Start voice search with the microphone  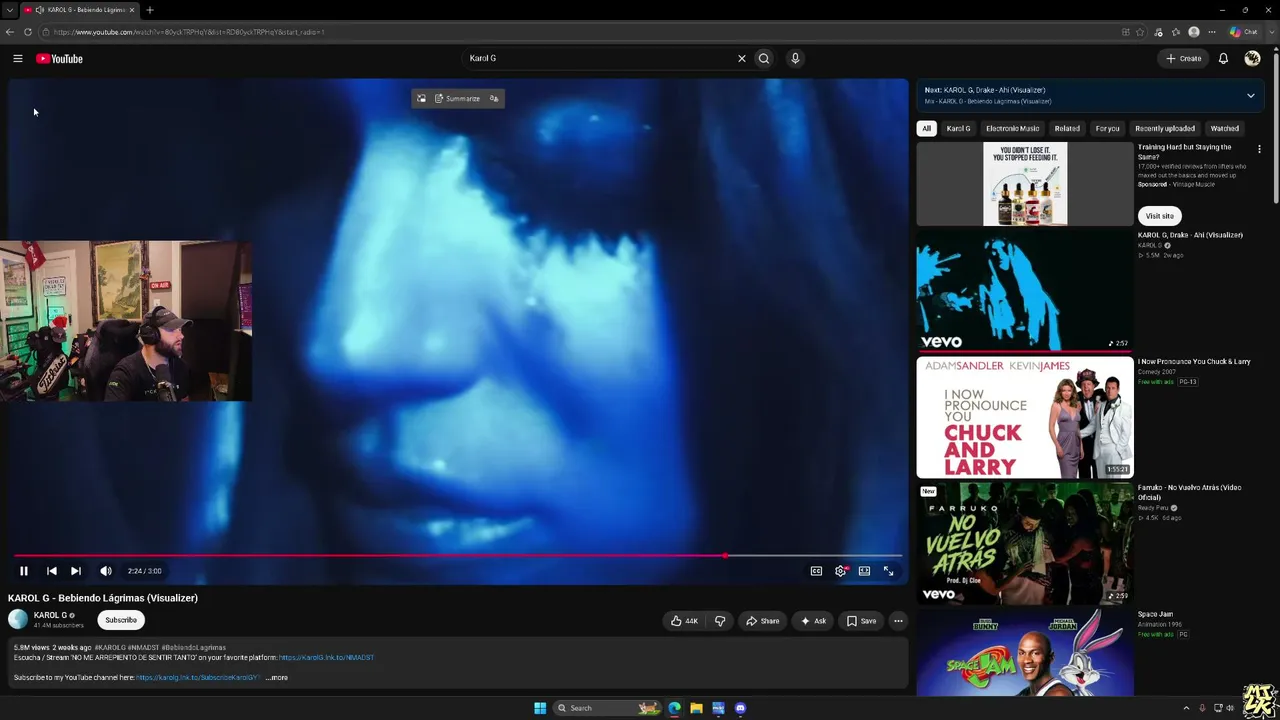tap(795, 58)
